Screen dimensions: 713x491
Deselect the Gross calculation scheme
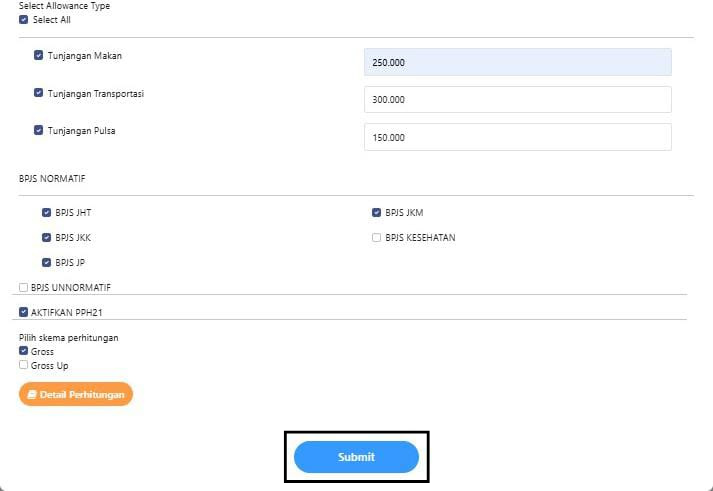click(x=24, y=351)
